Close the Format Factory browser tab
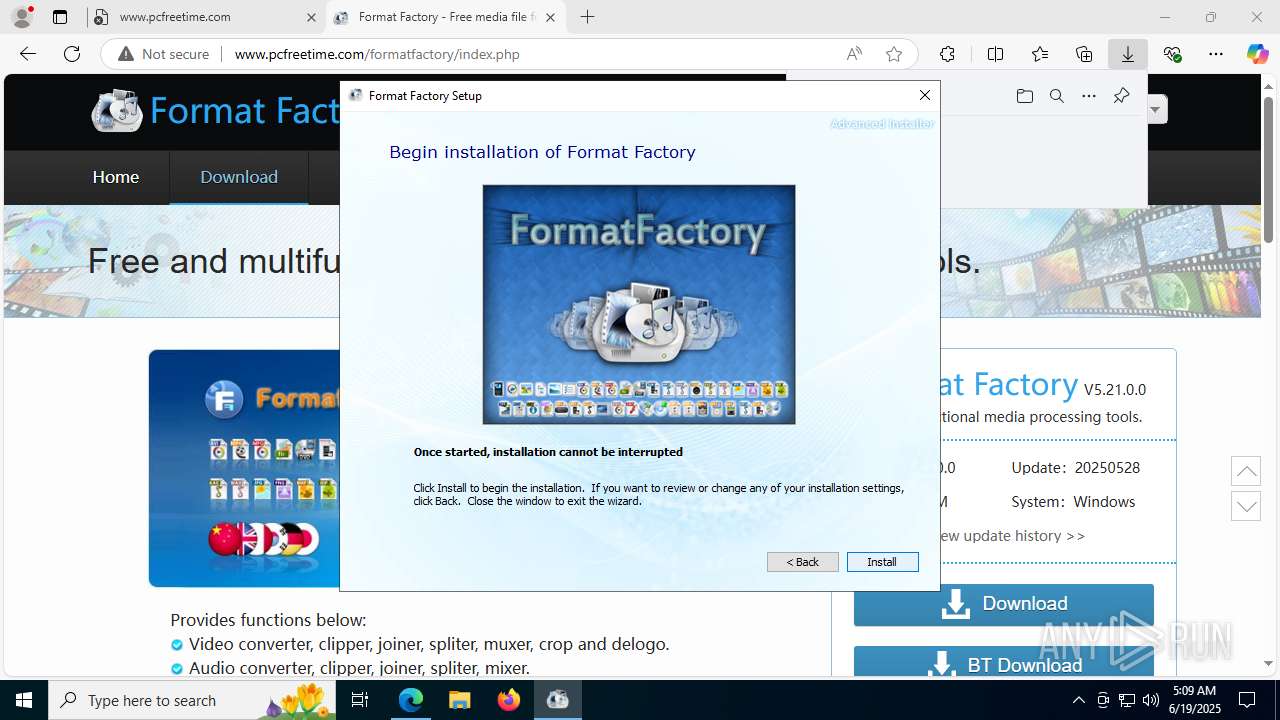Viewport: 1280px width, 720px height. [x=550, y=17]
